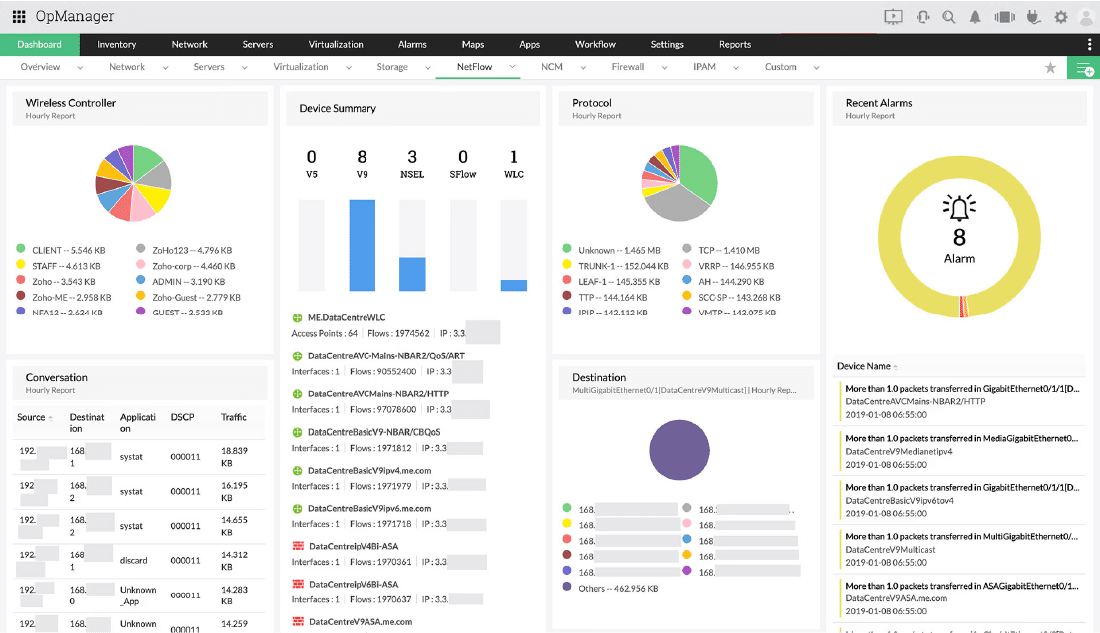Open the settings gear icon
Screen dimensions: 1100x633
click(1061, 17)
